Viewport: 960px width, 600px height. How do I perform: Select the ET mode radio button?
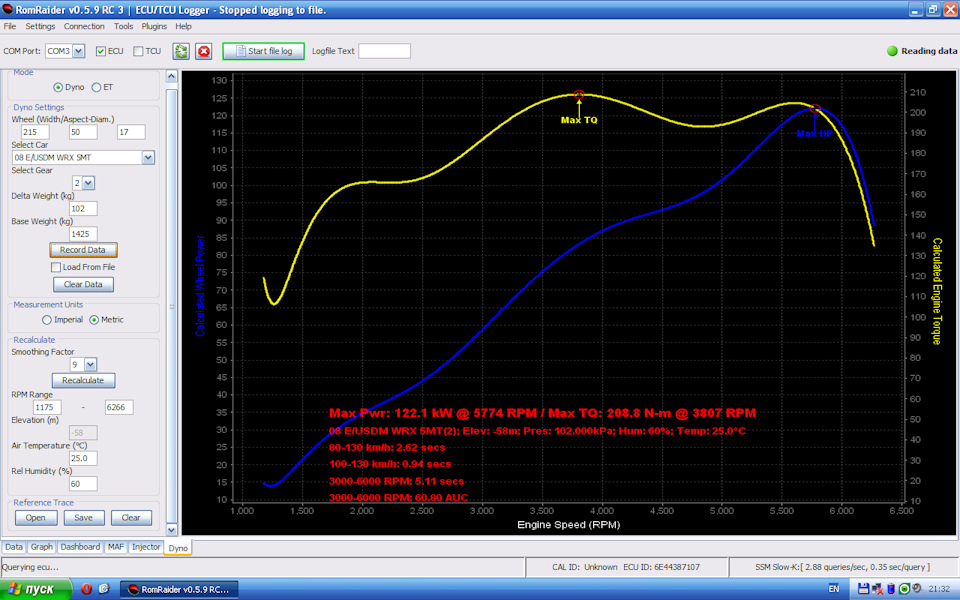point(96,88)
